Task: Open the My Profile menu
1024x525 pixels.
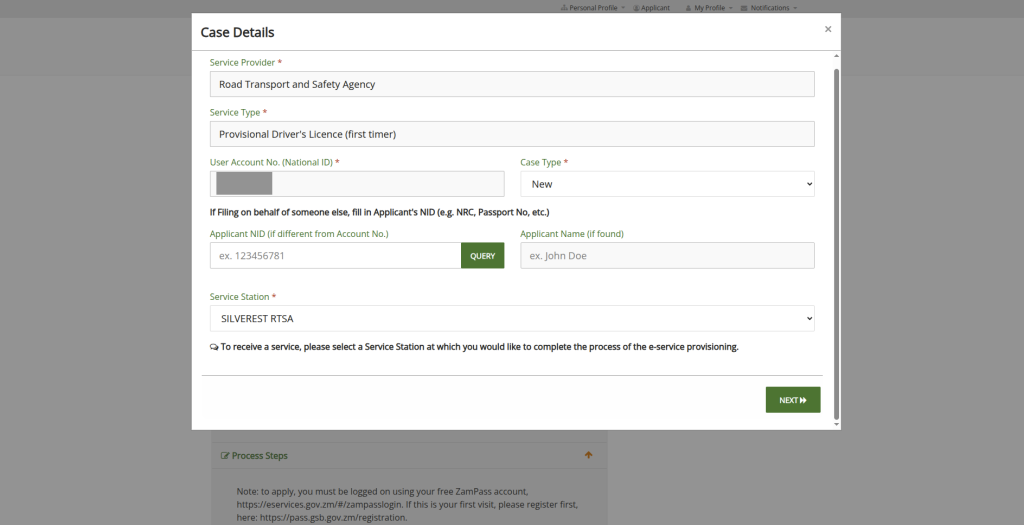Action: [708, 7]
